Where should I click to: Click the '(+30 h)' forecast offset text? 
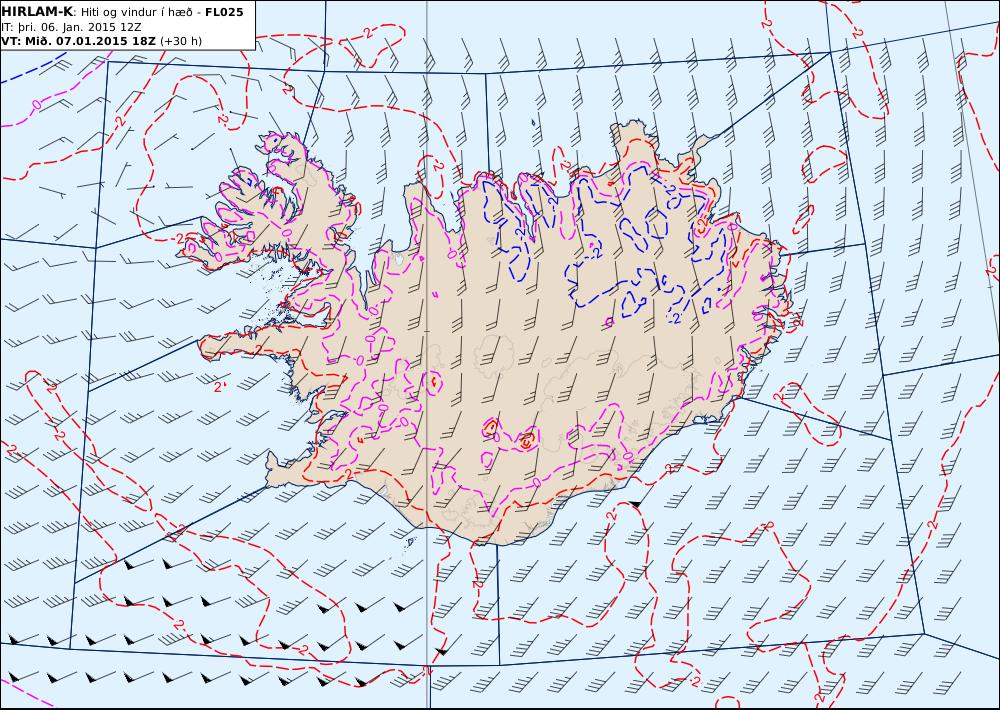pyautogui.click(x=180, y=41)
